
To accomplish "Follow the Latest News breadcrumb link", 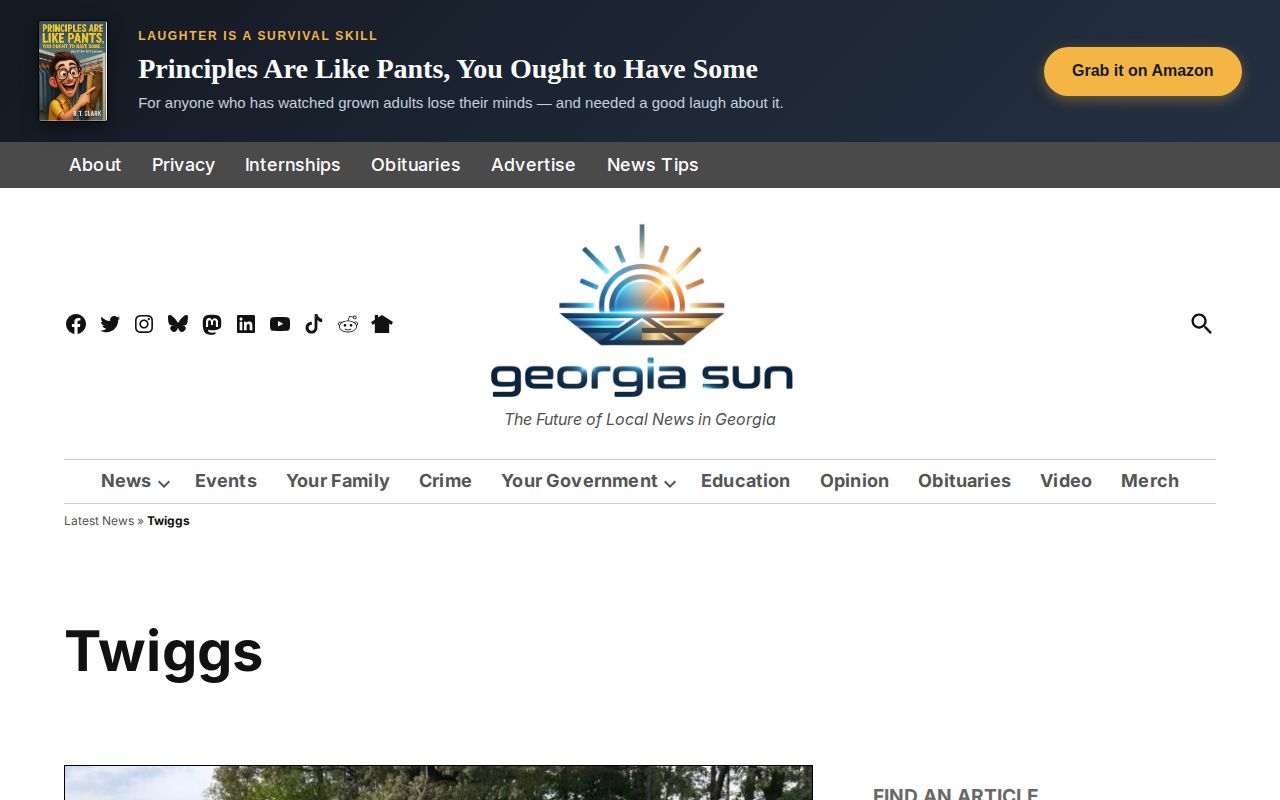I will (99, 521).
